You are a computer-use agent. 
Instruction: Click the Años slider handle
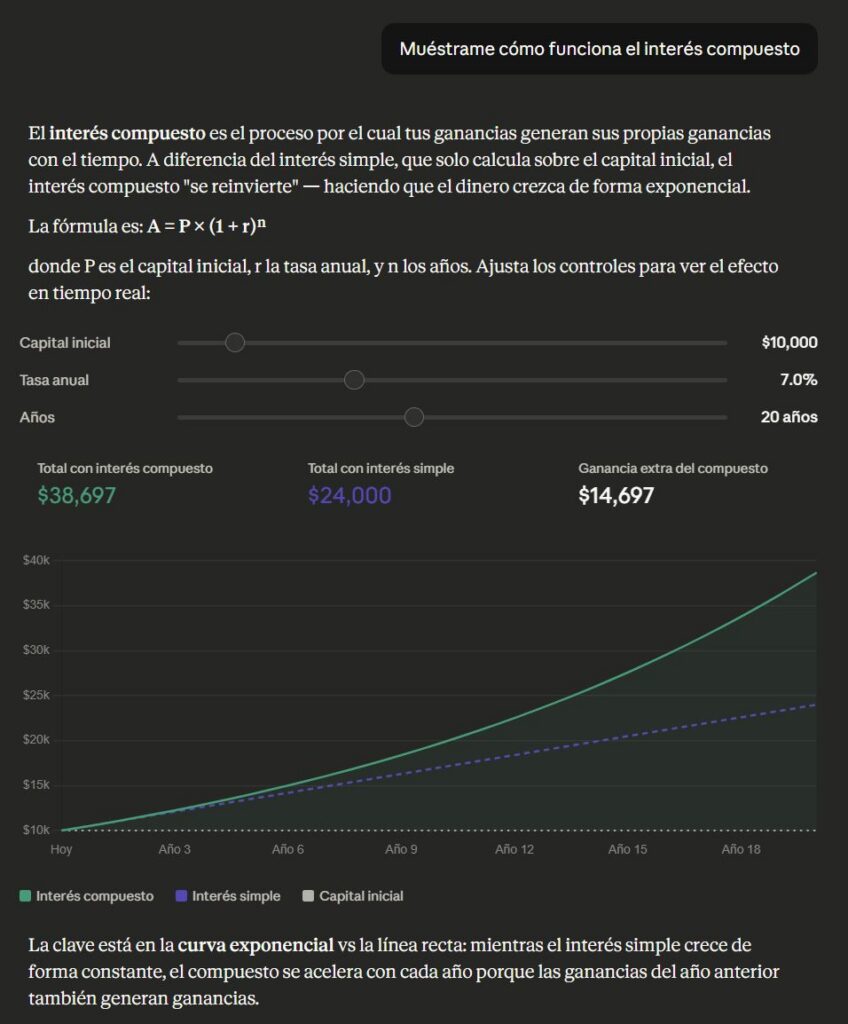414,417
